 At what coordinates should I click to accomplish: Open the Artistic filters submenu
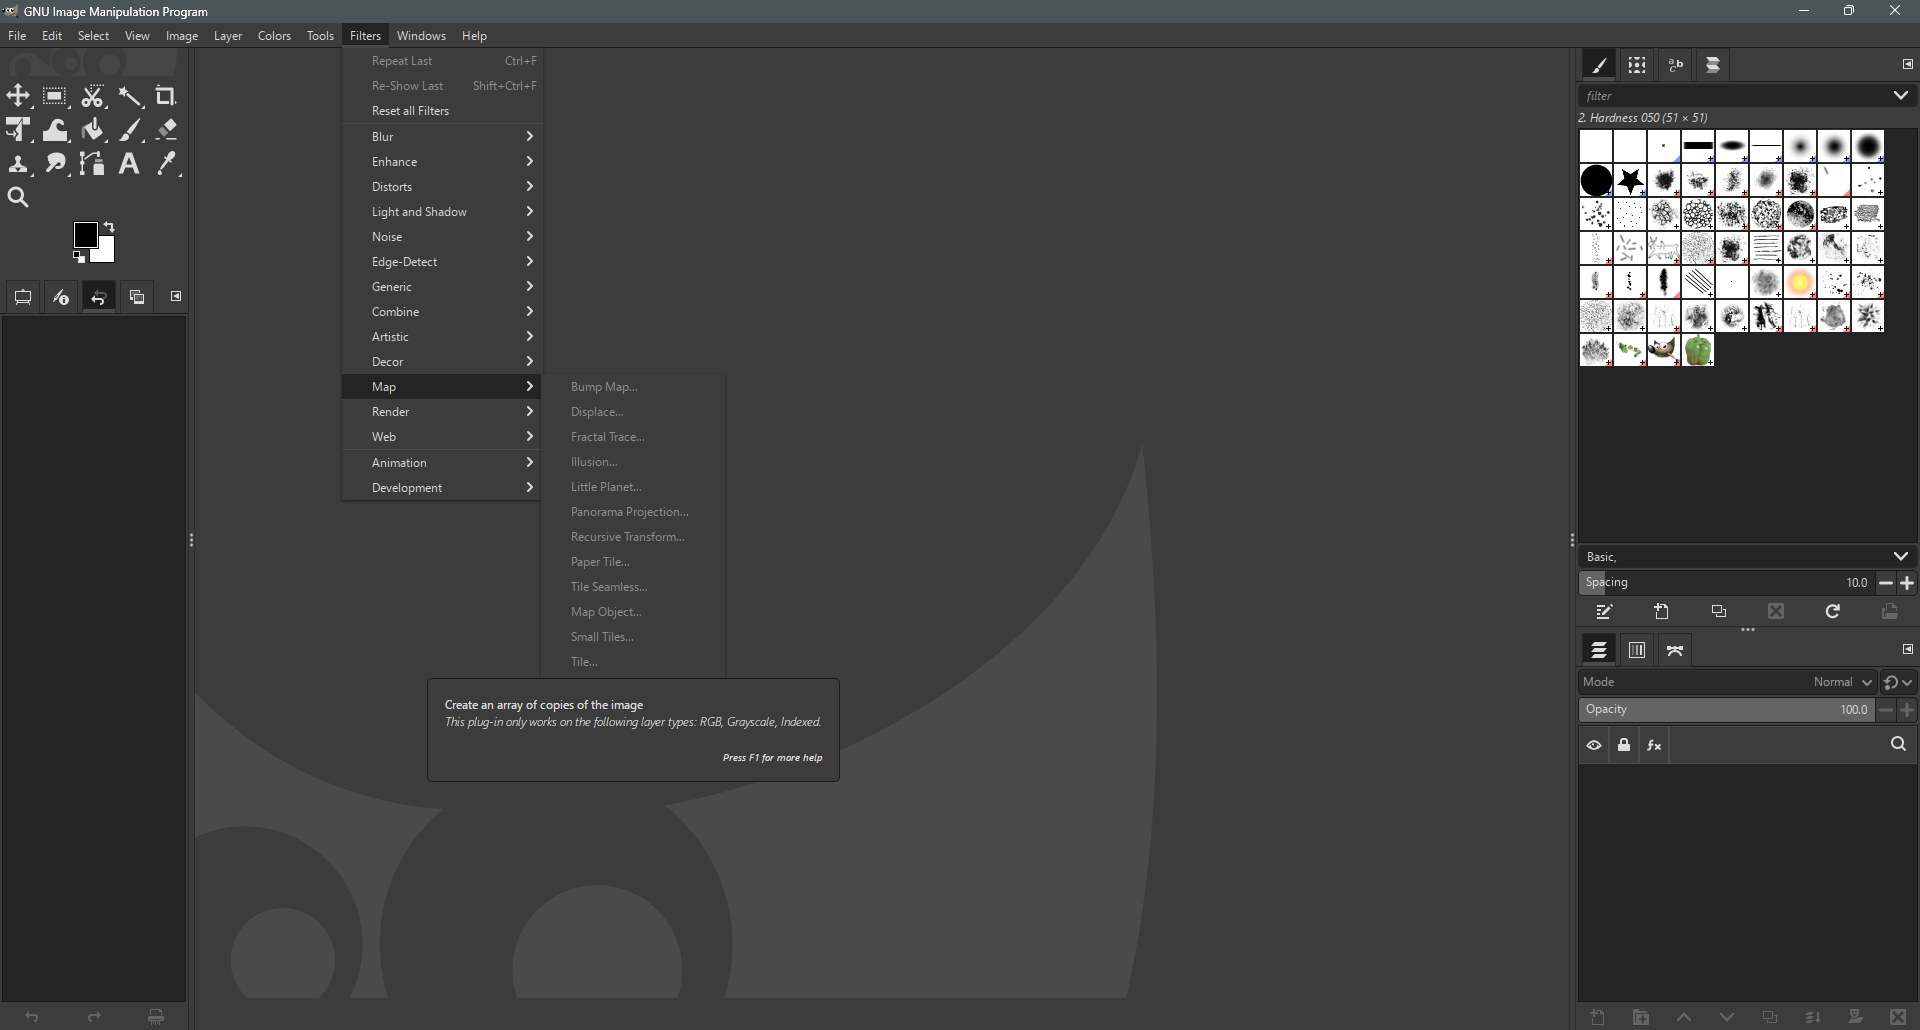pos(442,337)
